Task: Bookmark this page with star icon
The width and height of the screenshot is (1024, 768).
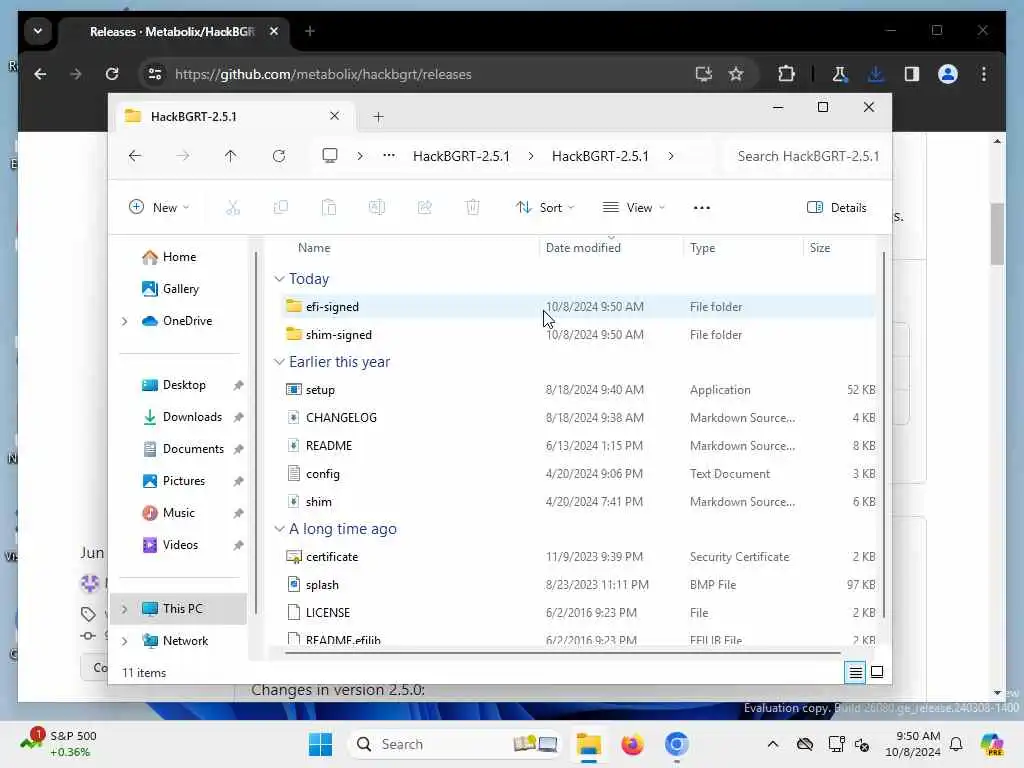Action: 736,74
